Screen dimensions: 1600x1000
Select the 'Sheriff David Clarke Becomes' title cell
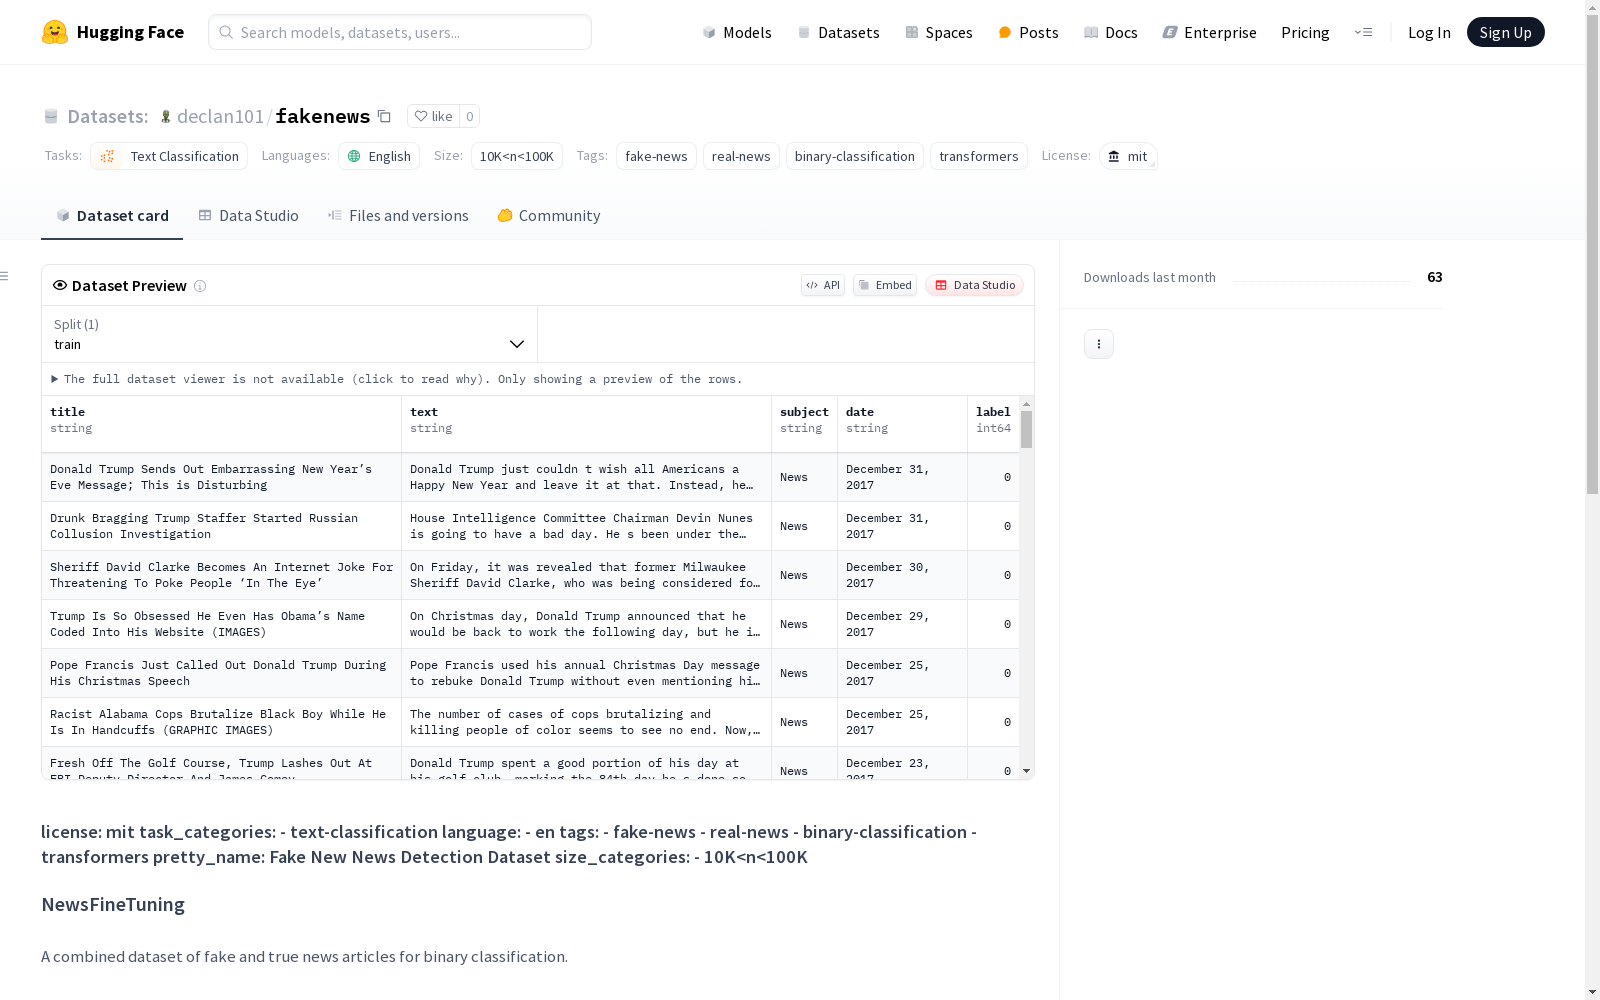(221, 575)
